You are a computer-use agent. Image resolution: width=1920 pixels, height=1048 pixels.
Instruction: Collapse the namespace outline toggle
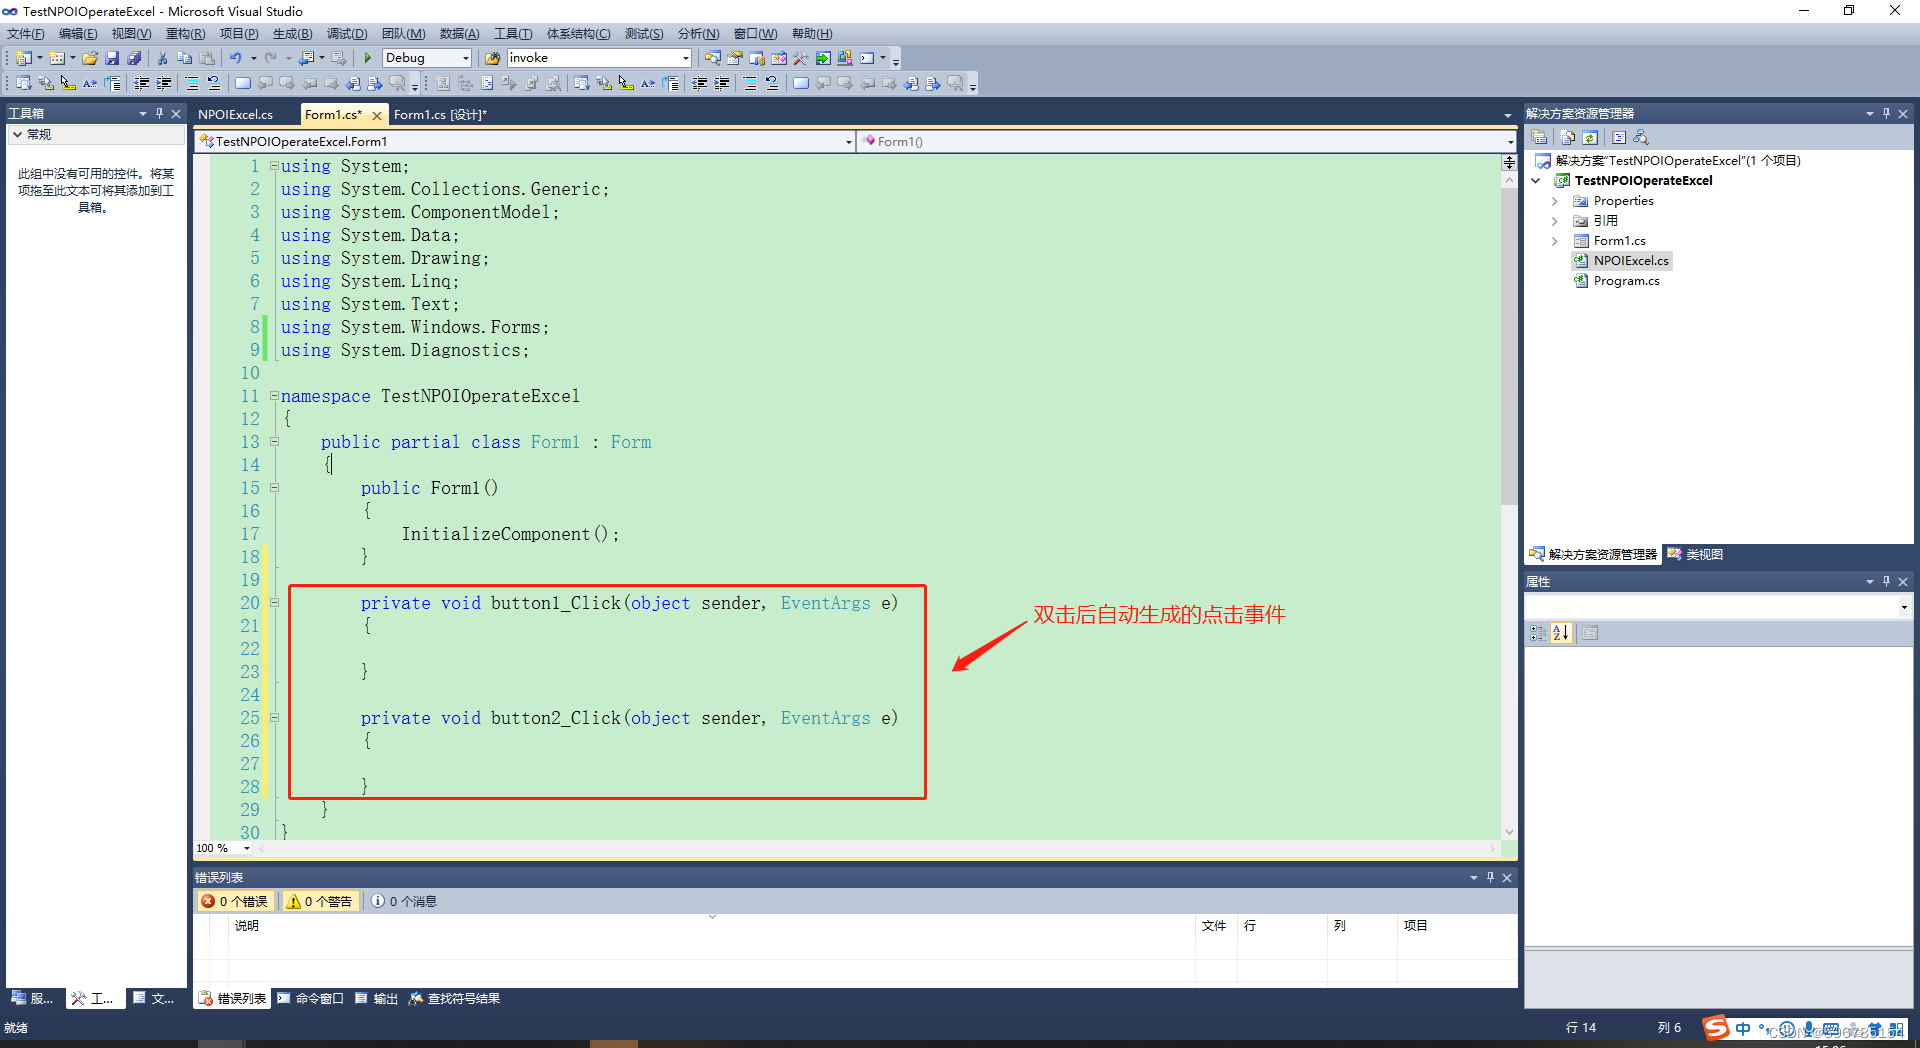coord(274,396)
